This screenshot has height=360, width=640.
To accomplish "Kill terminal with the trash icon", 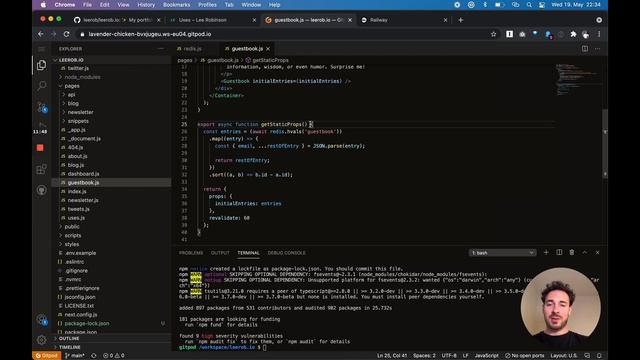I will (x=572, y=253).
